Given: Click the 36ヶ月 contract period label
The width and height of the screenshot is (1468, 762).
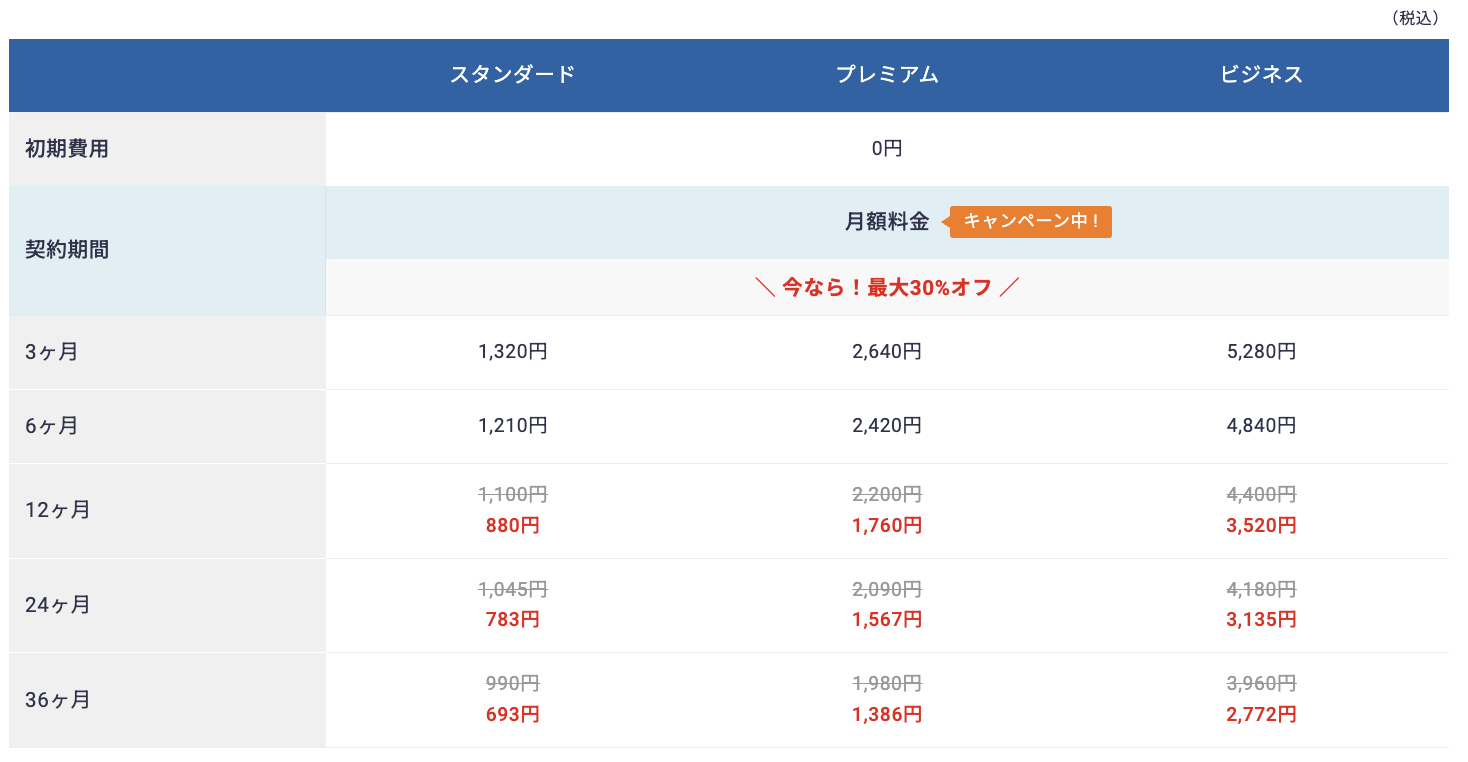Looking at the screenshot, I should (x=57, y=700).
